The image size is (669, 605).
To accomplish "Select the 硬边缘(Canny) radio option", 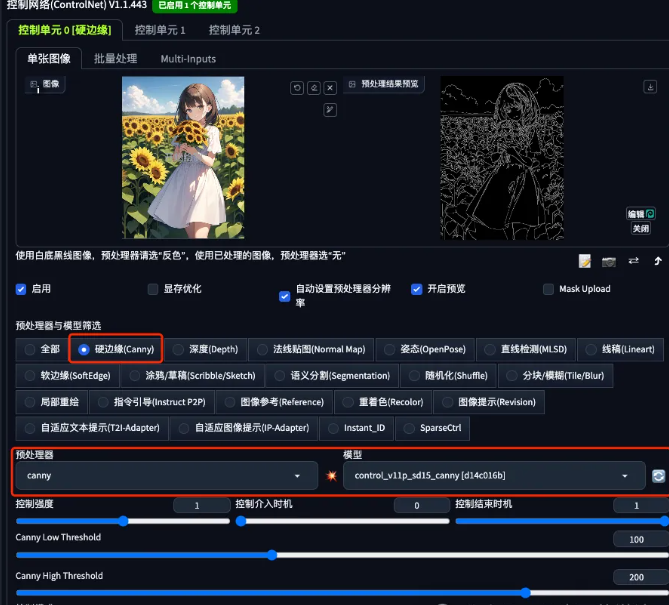I will coord(116,349).
